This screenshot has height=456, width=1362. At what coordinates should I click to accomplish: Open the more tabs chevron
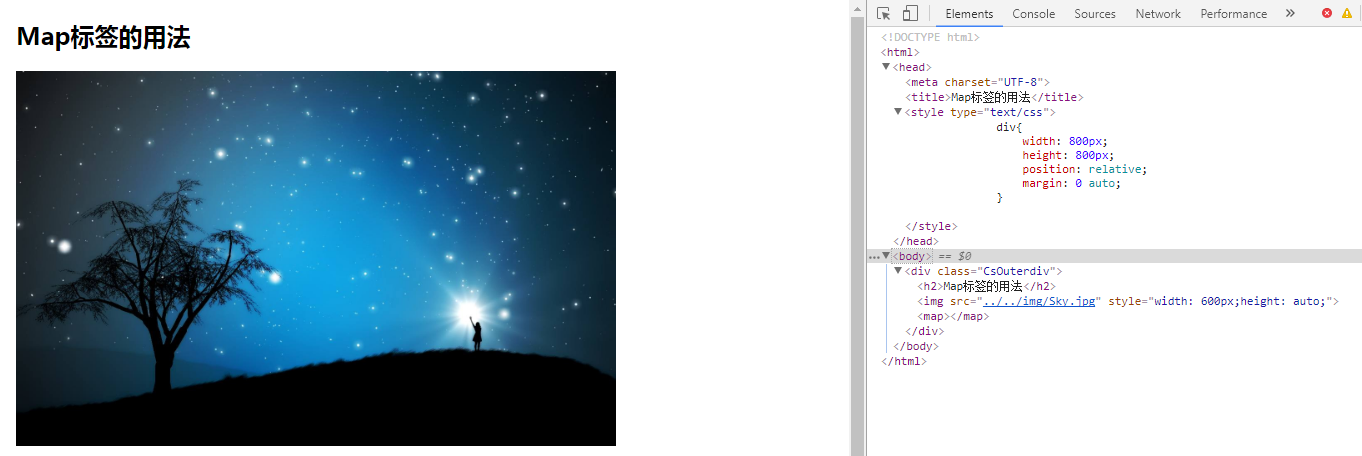pos(1290,13)
